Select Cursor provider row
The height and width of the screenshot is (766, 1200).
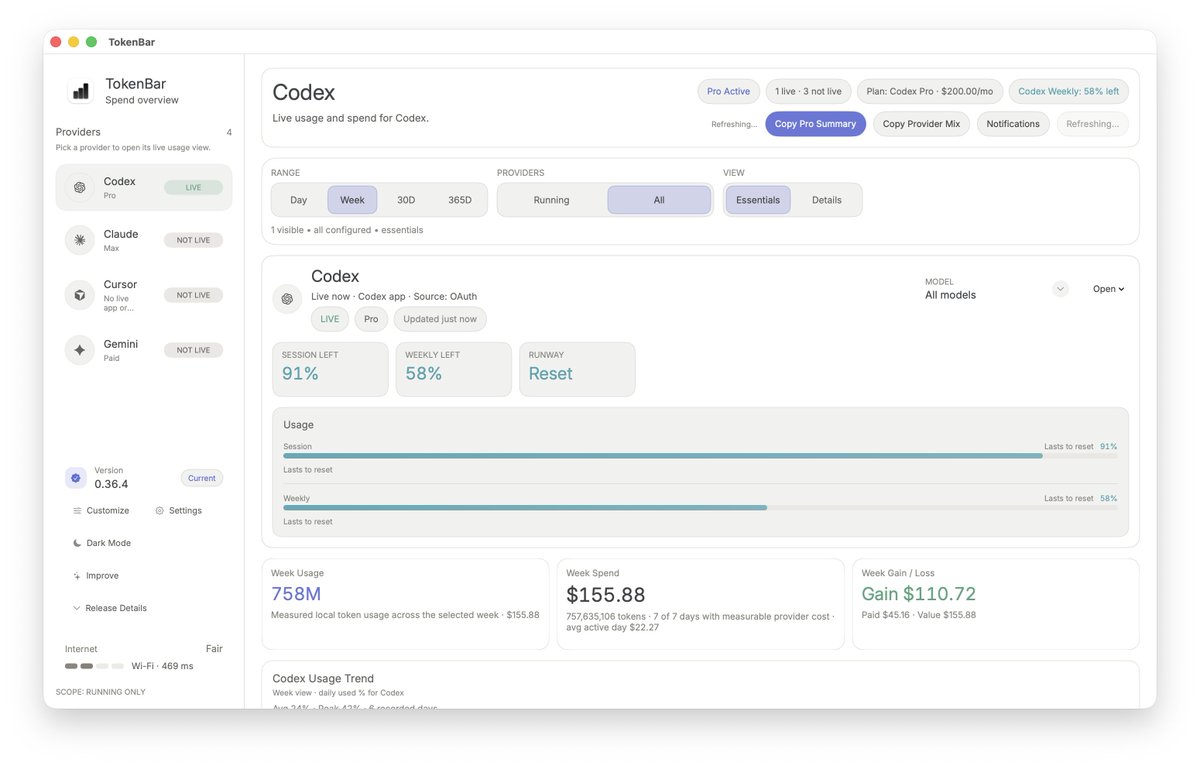point(144,295)
